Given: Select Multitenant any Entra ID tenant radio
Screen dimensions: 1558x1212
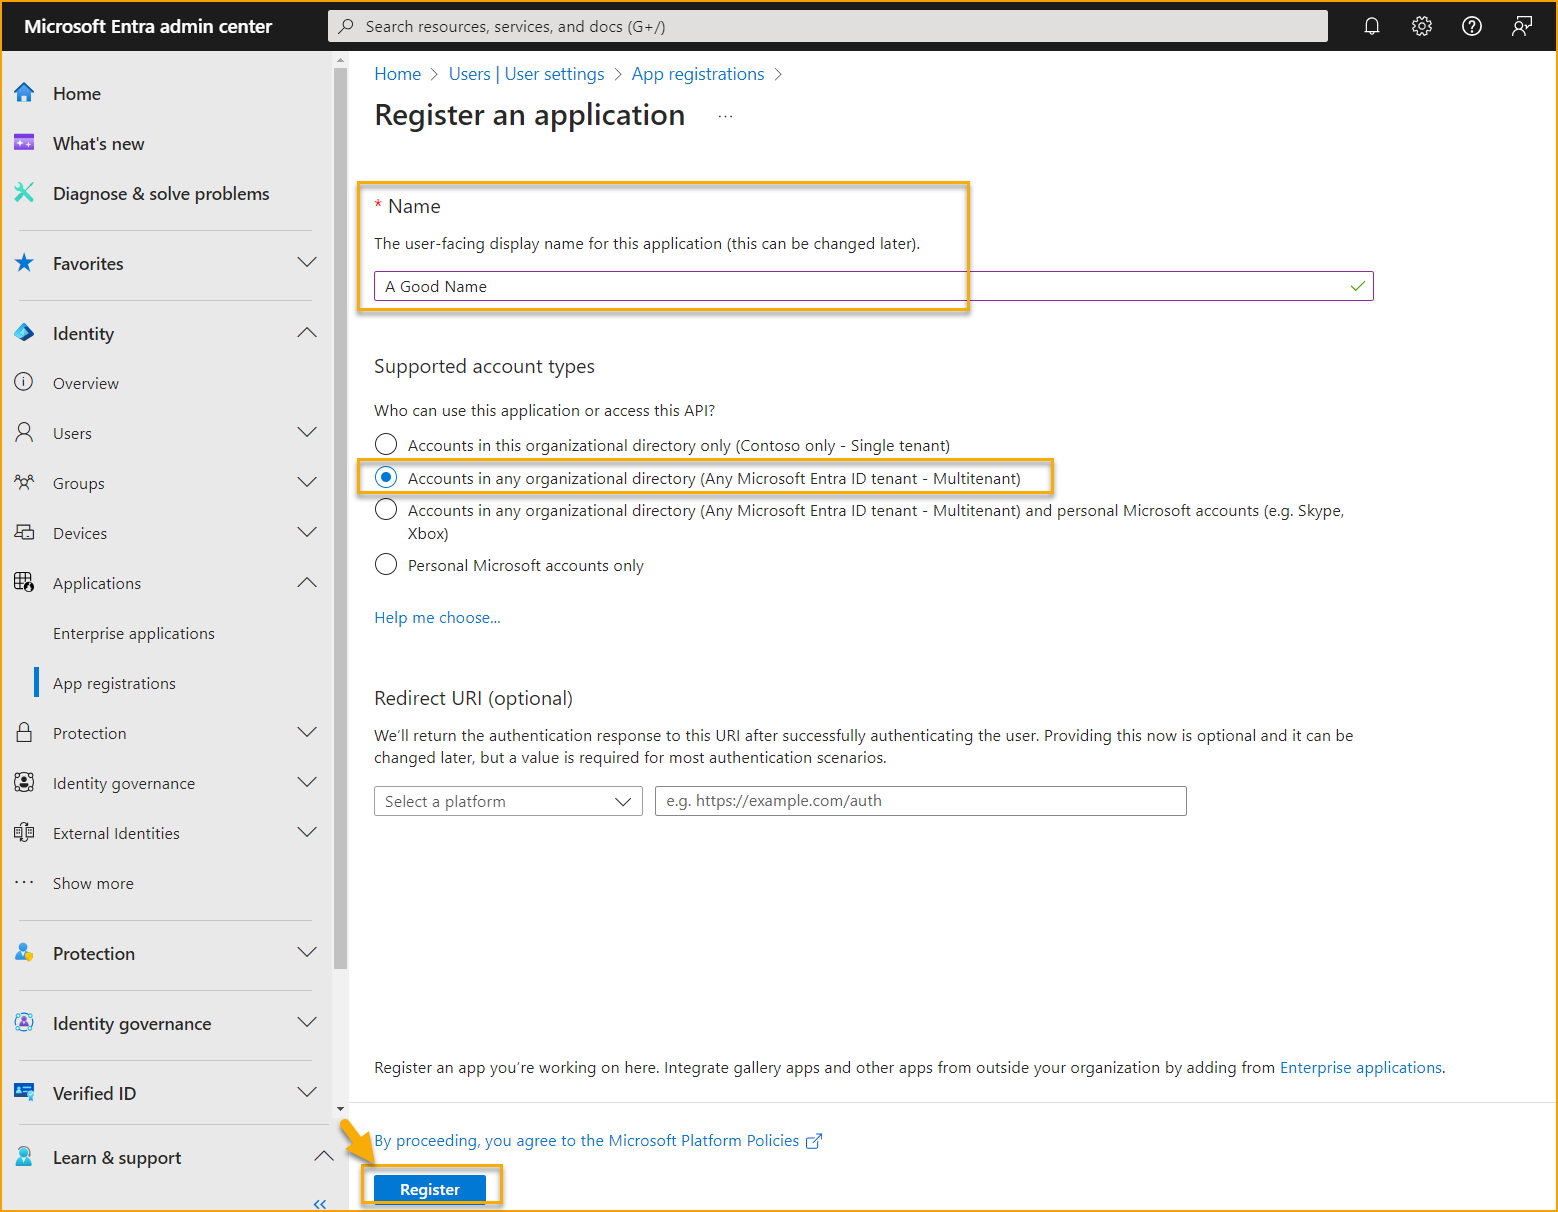Looking at the screenshot, I should click(x=386, y=478).
